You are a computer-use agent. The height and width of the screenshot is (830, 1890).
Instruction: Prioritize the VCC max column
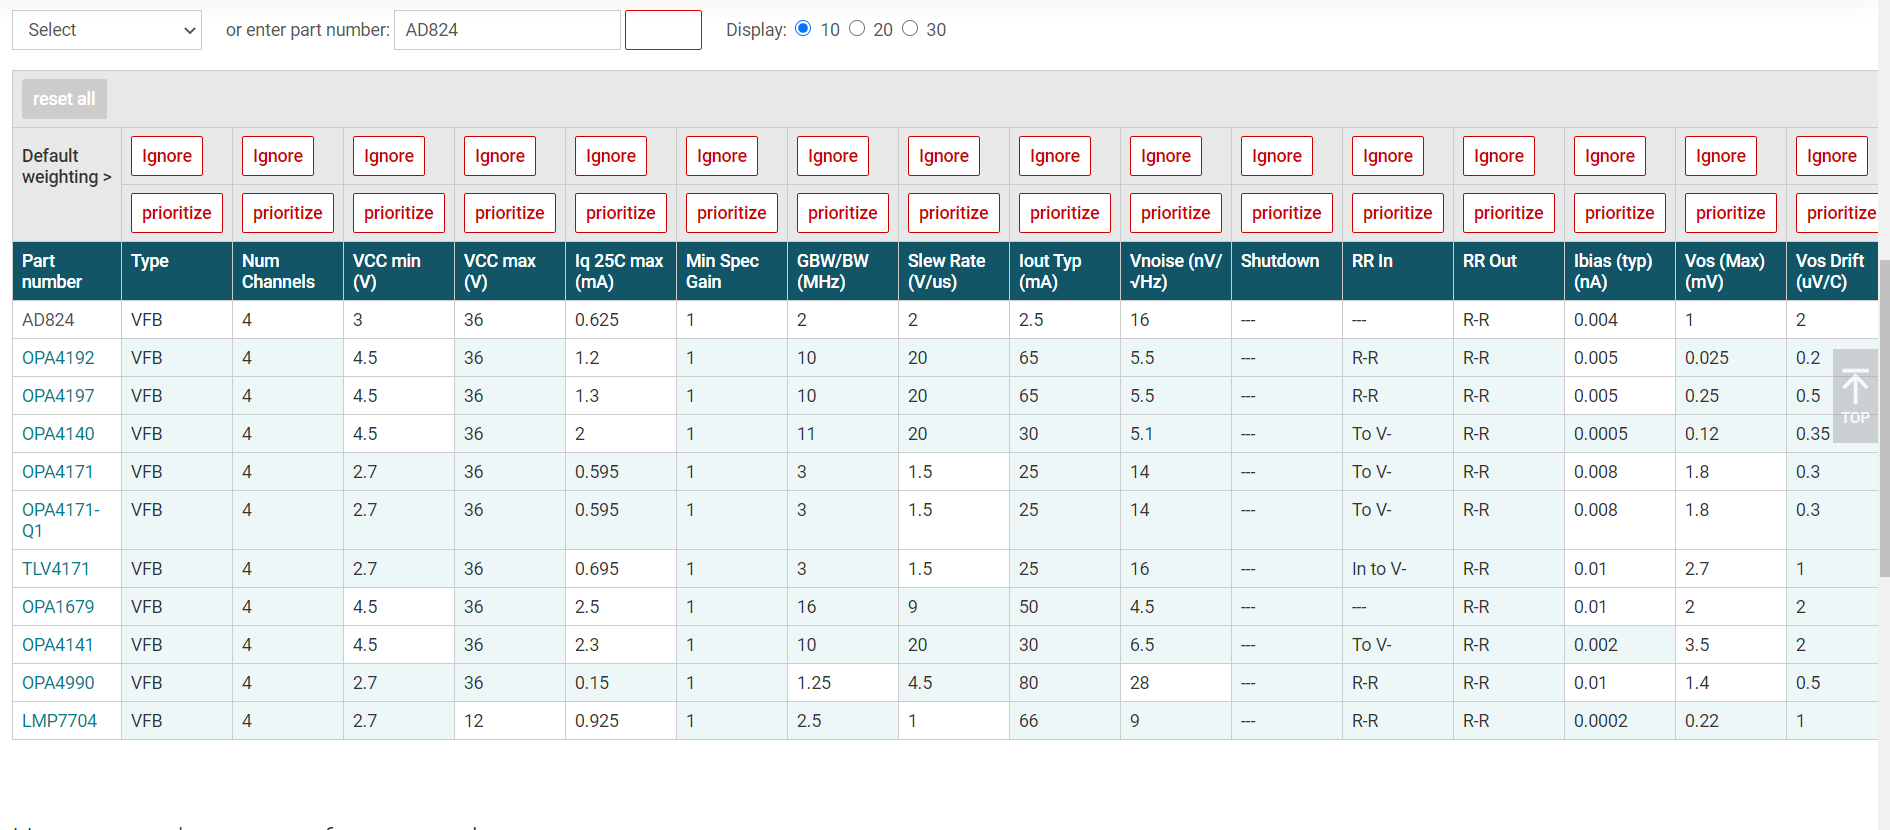click(510, 213)
